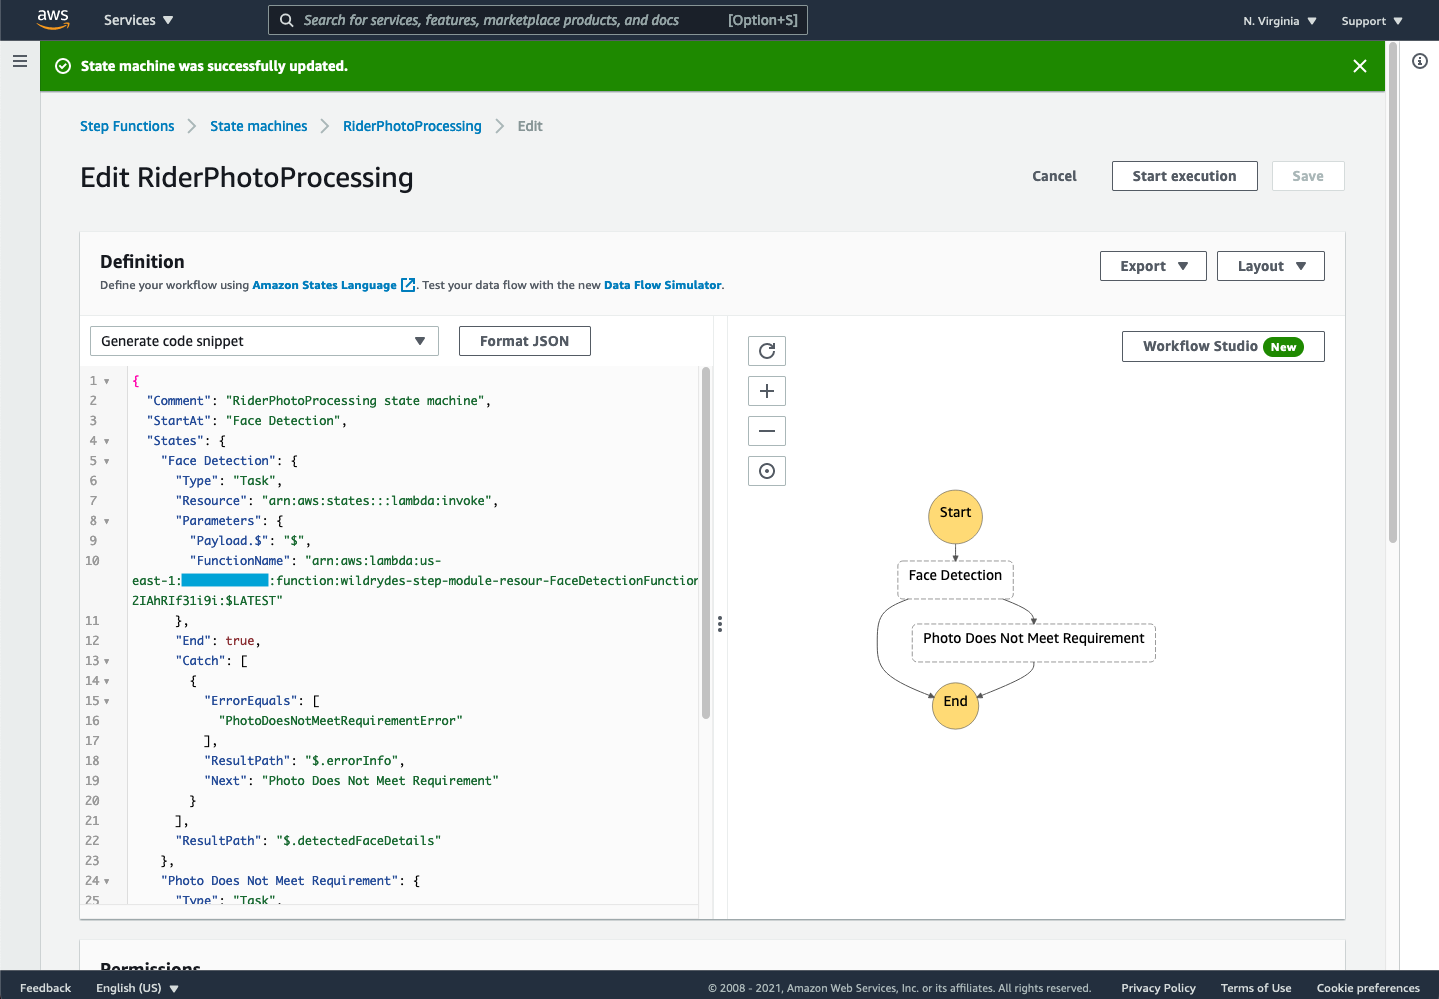Click the Feedback link in footer

45,988
